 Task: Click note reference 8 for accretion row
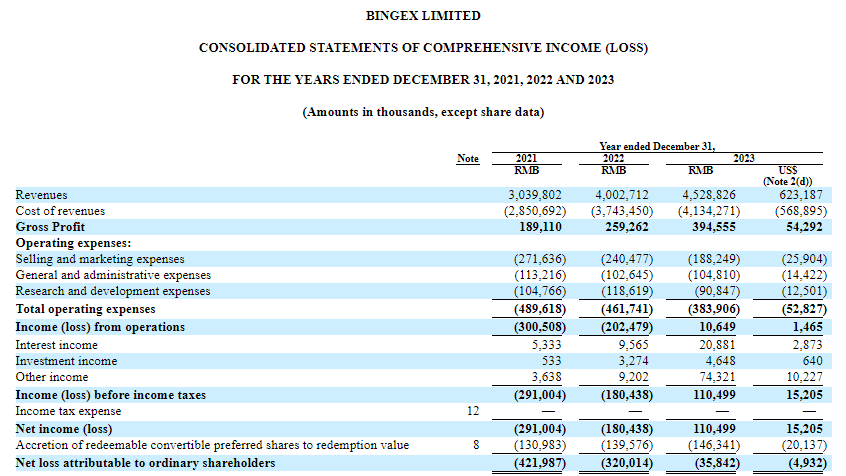476,445
